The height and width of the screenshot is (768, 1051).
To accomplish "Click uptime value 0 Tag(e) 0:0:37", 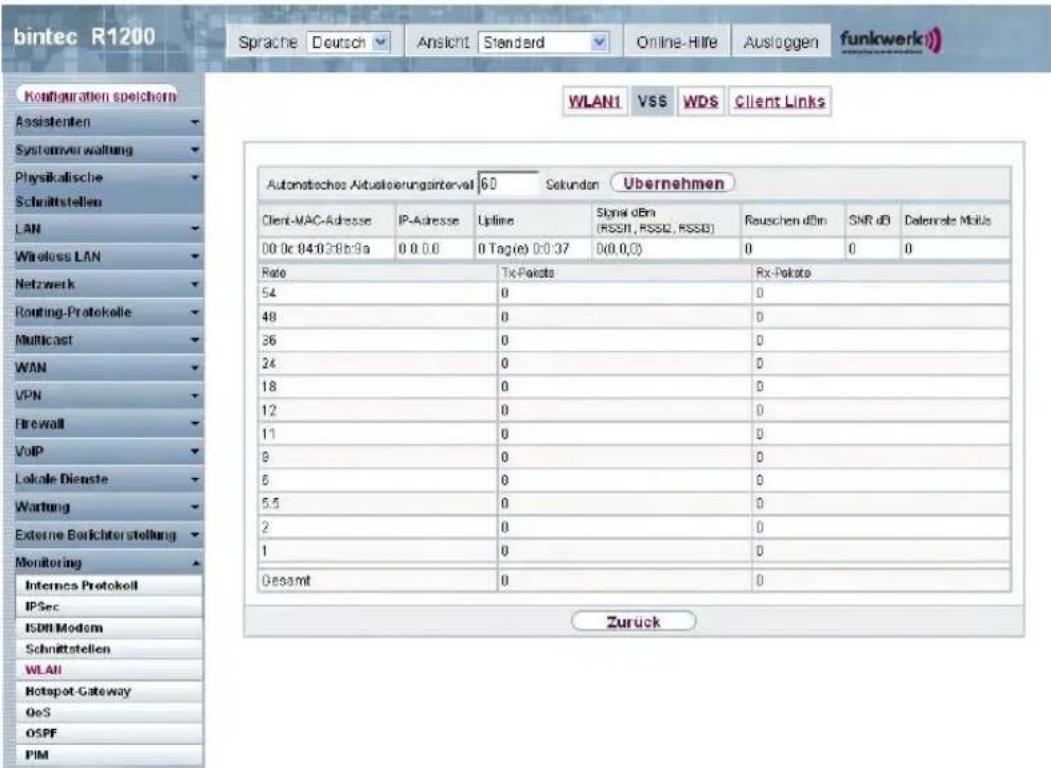I will click(523, 249).
